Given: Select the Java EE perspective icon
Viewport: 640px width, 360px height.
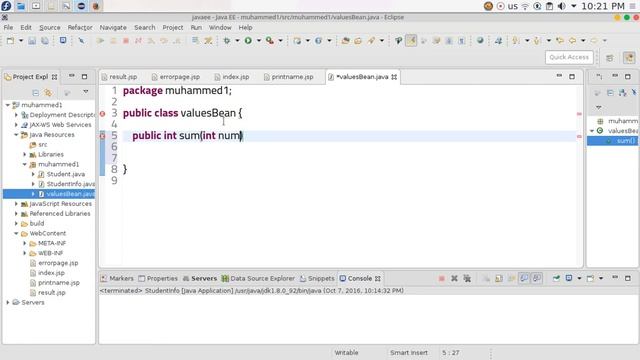Looking at the screenshot, I should point(629,58).
